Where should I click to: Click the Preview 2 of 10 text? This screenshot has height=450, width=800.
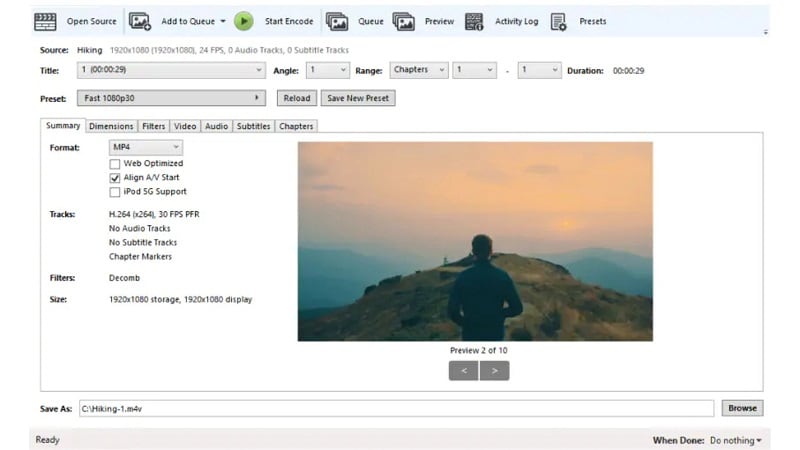click(479, 351)
